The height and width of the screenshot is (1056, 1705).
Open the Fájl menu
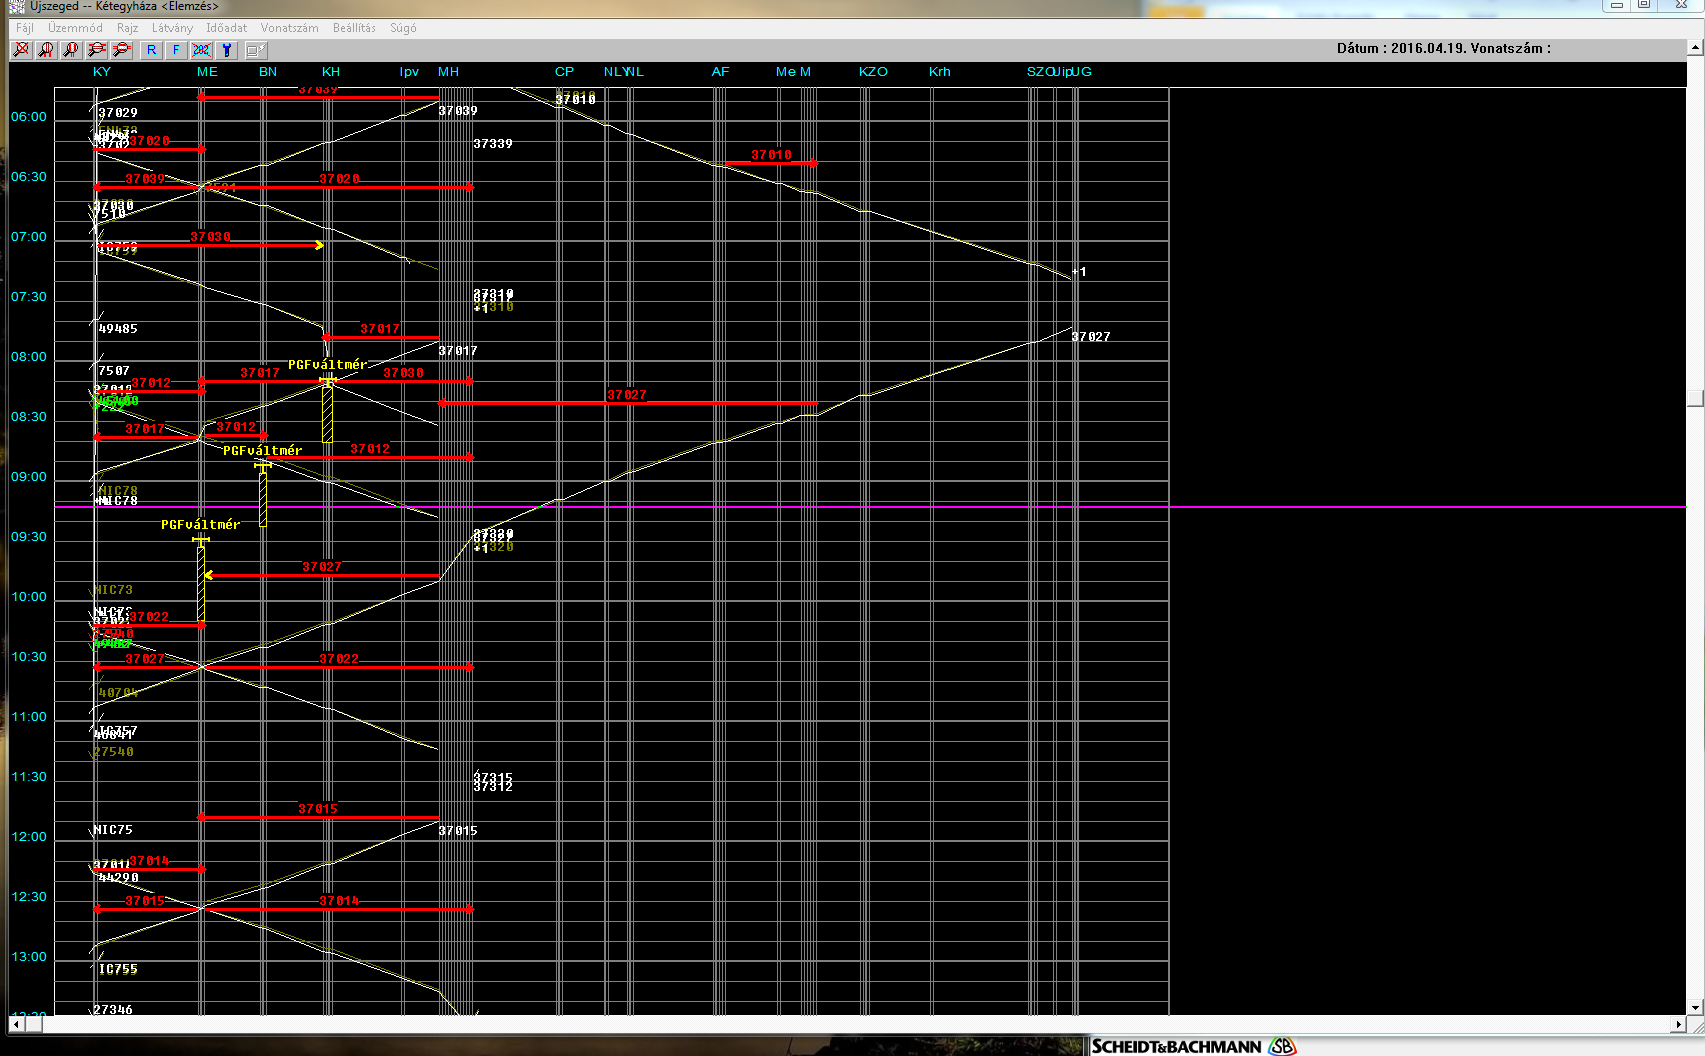pyautogui.click(x=25, y=28)
